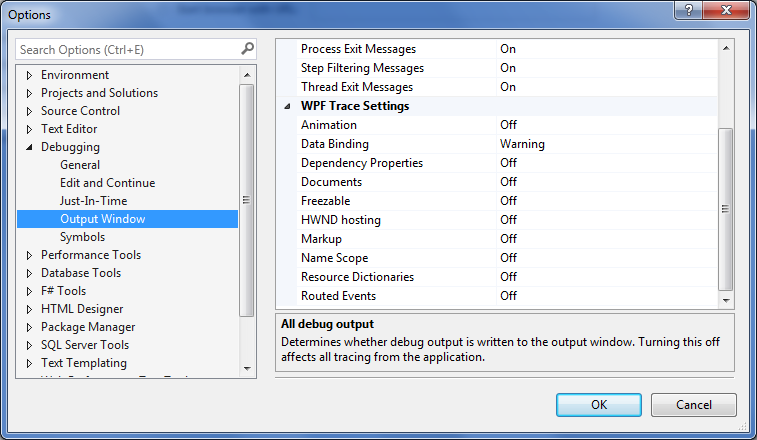
Task: Select Just-In-Time under Debugging
Action: pos(93,201)
